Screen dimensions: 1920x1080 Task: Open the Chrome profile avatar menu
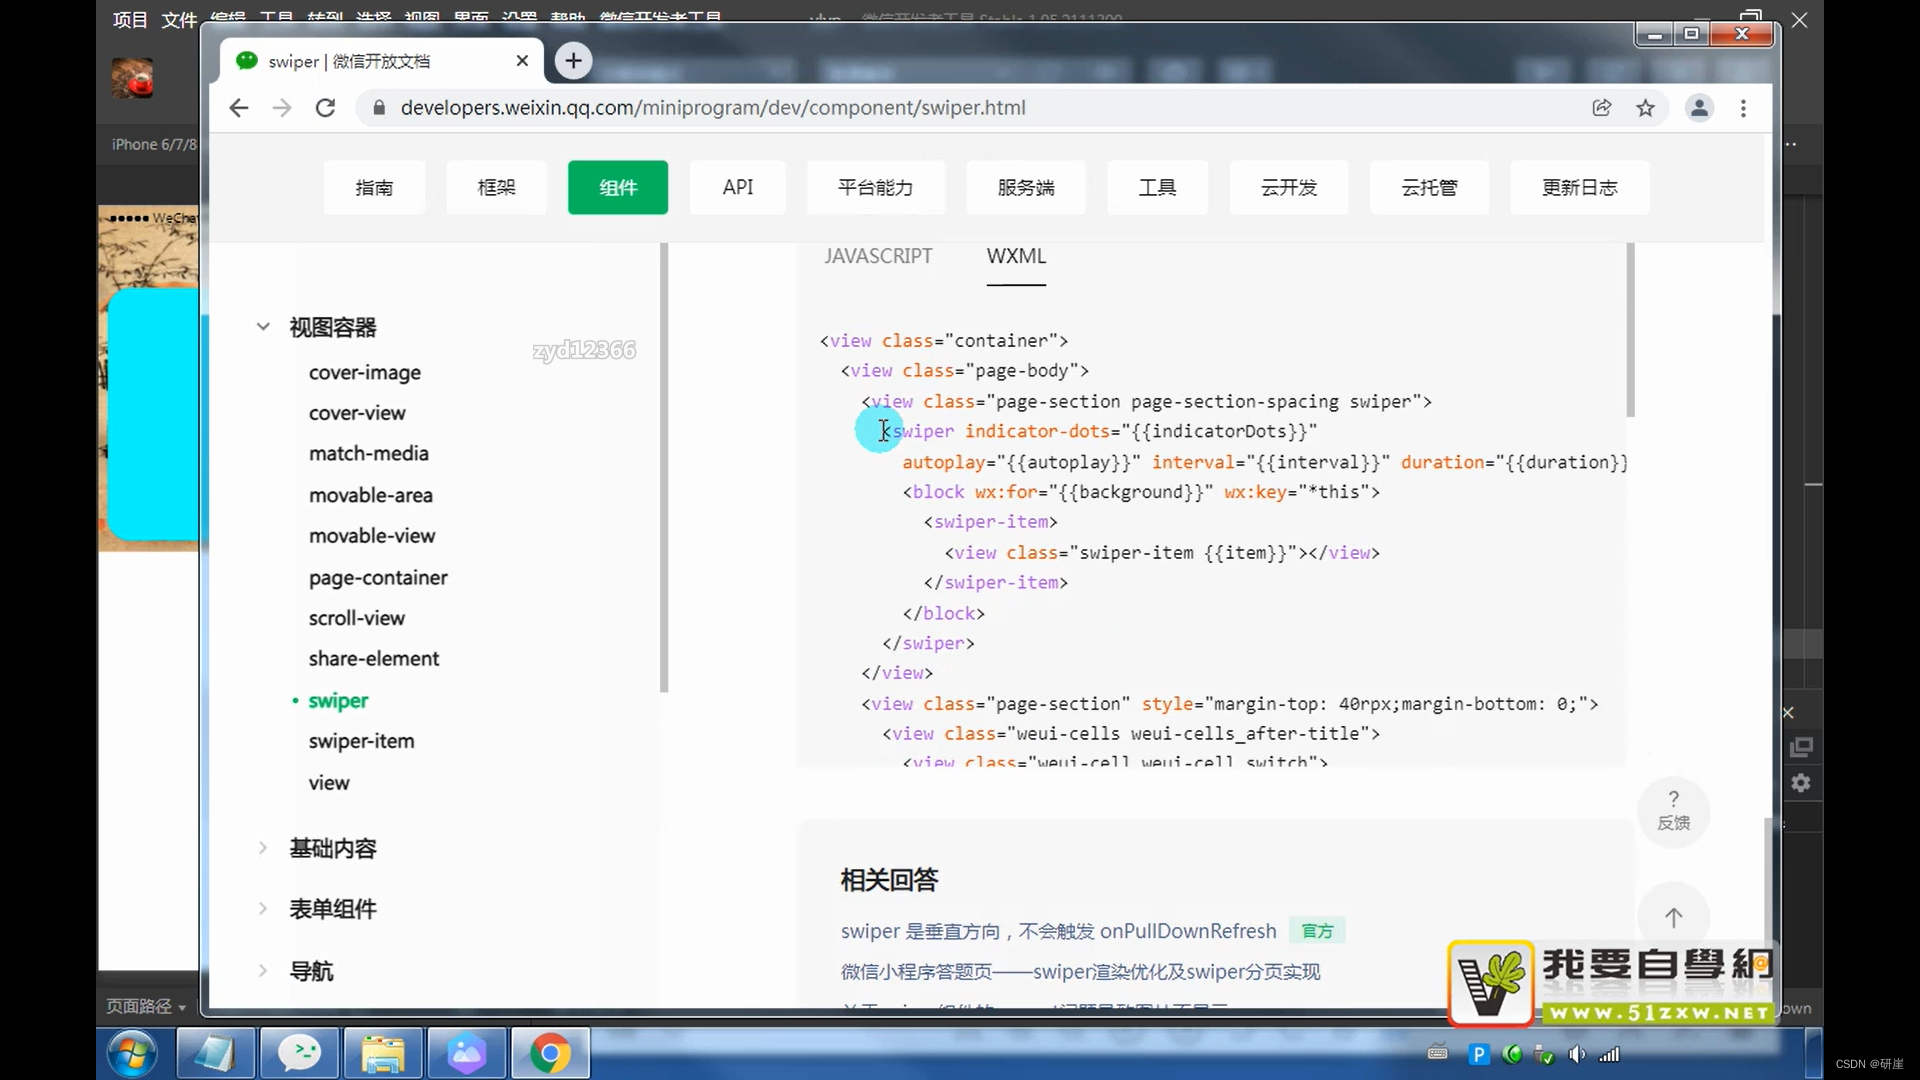coord(1699,108)
